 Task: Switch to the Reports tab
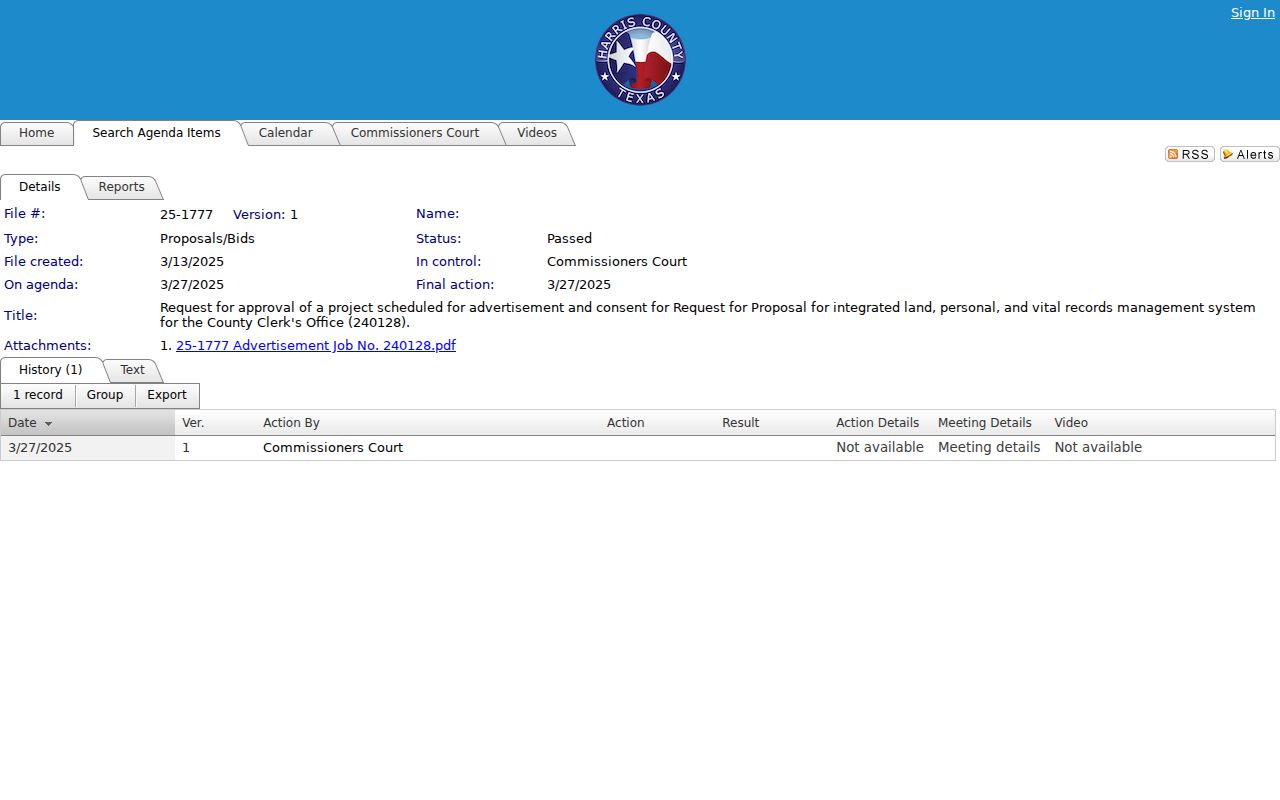121,187
